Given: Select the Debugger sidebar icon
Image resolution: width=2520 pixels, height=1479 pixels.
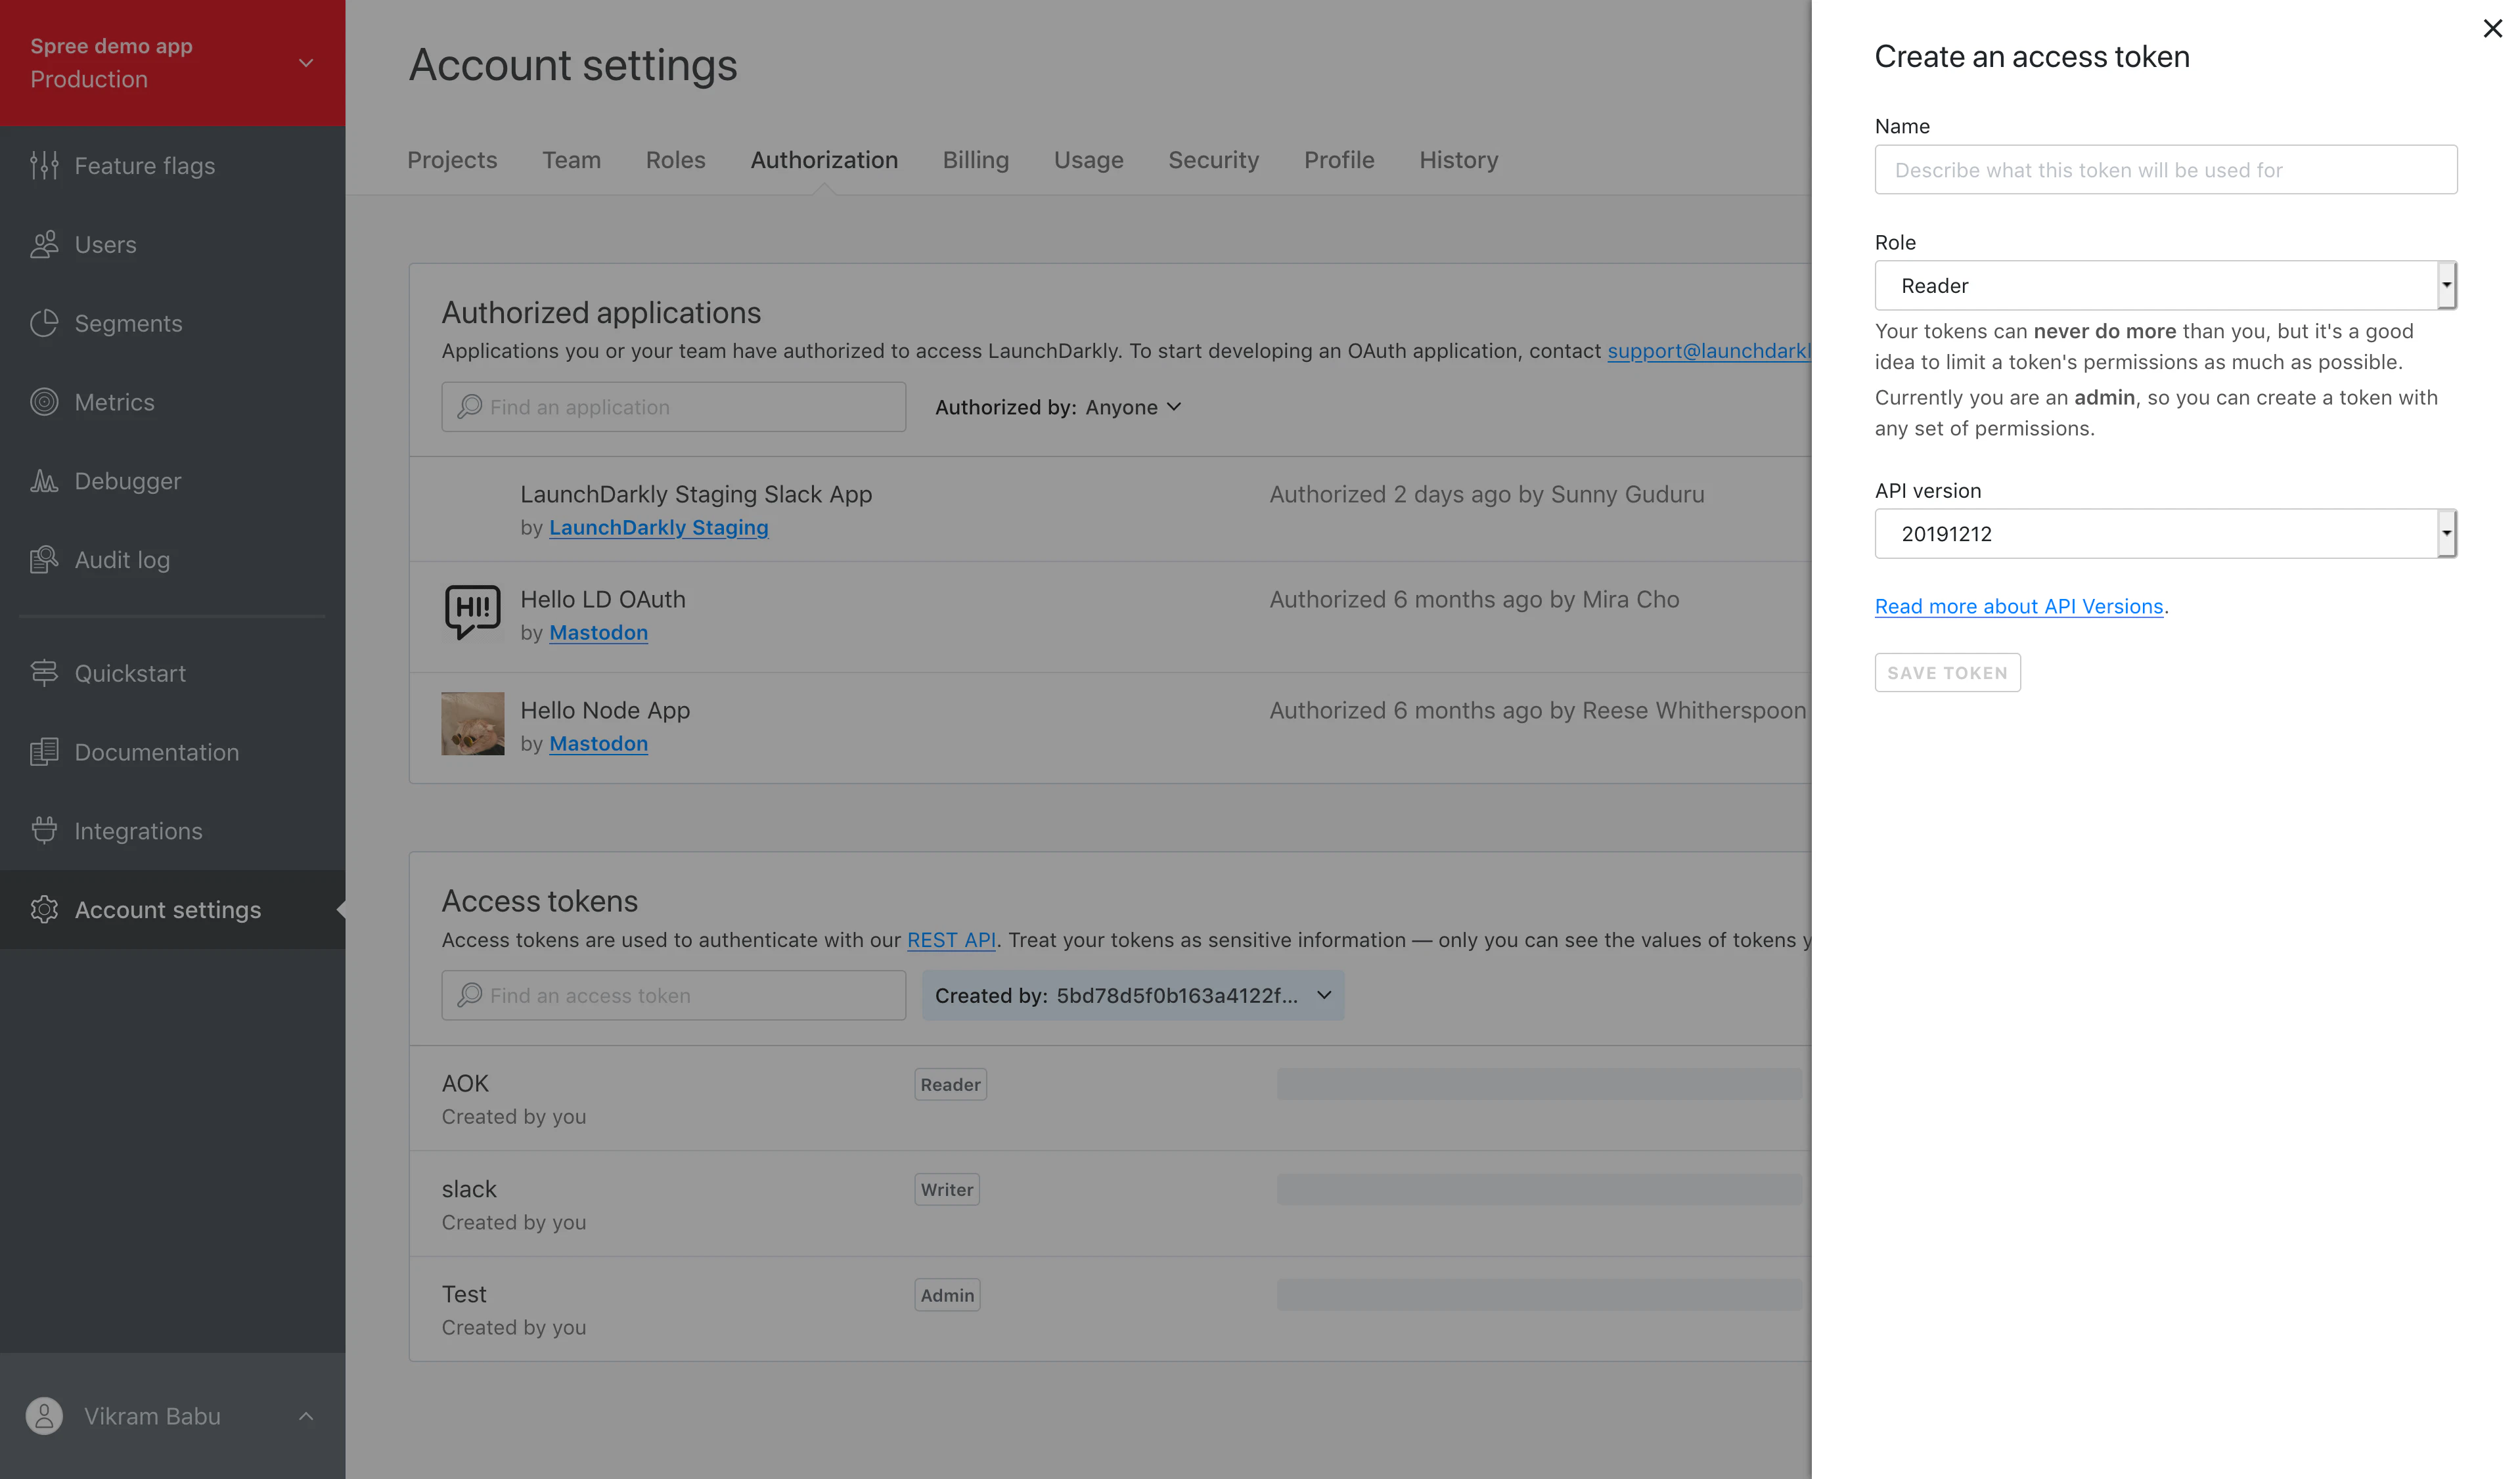Looking at the screenshot, I should pyautogui.click(x=44, y=480).
